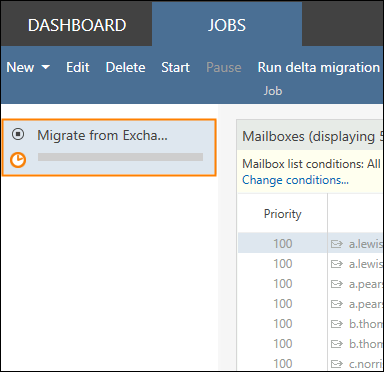Click mailbox icon of first b.thom row

(x=337, y=324)
